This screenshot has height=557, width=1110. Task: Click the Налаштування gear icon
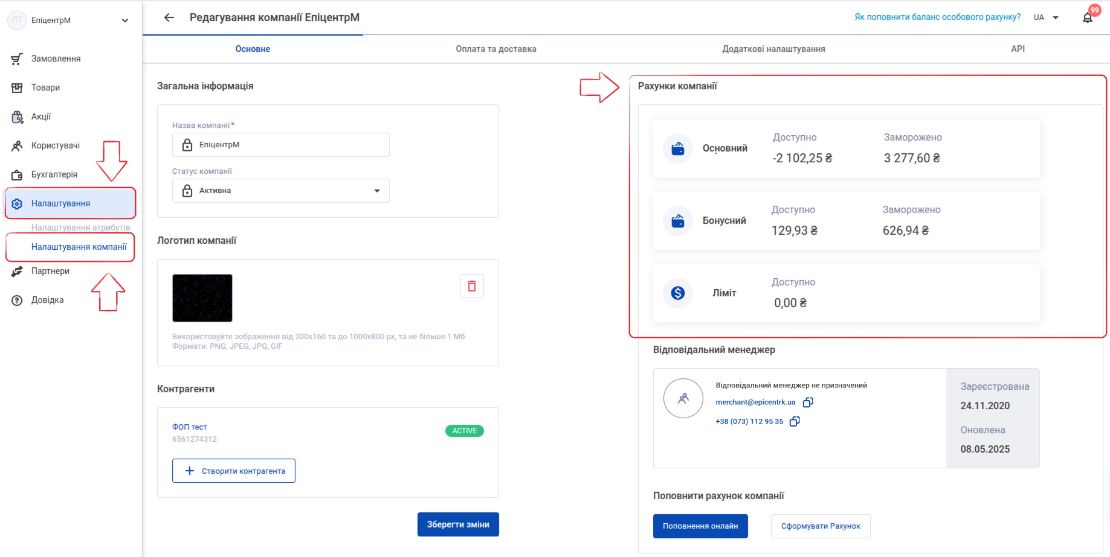tap(18, 204)
